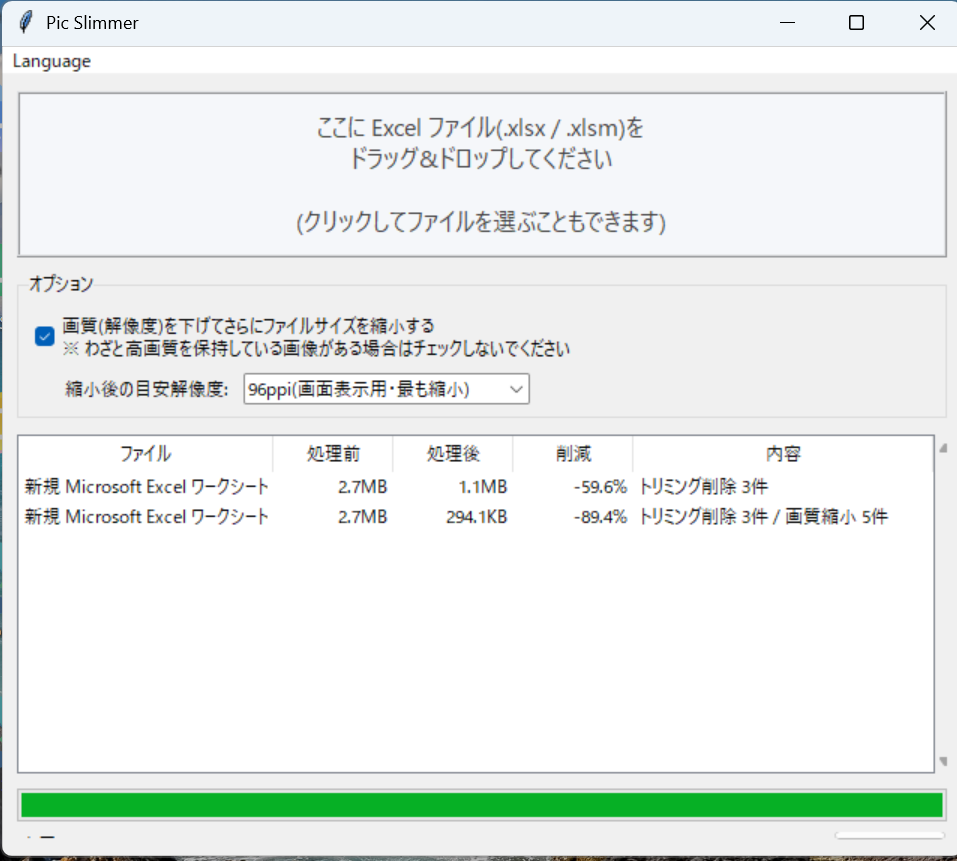Screen dimensions: 957x861
Task: Click the green progress bar
Action: click(482, 805)
